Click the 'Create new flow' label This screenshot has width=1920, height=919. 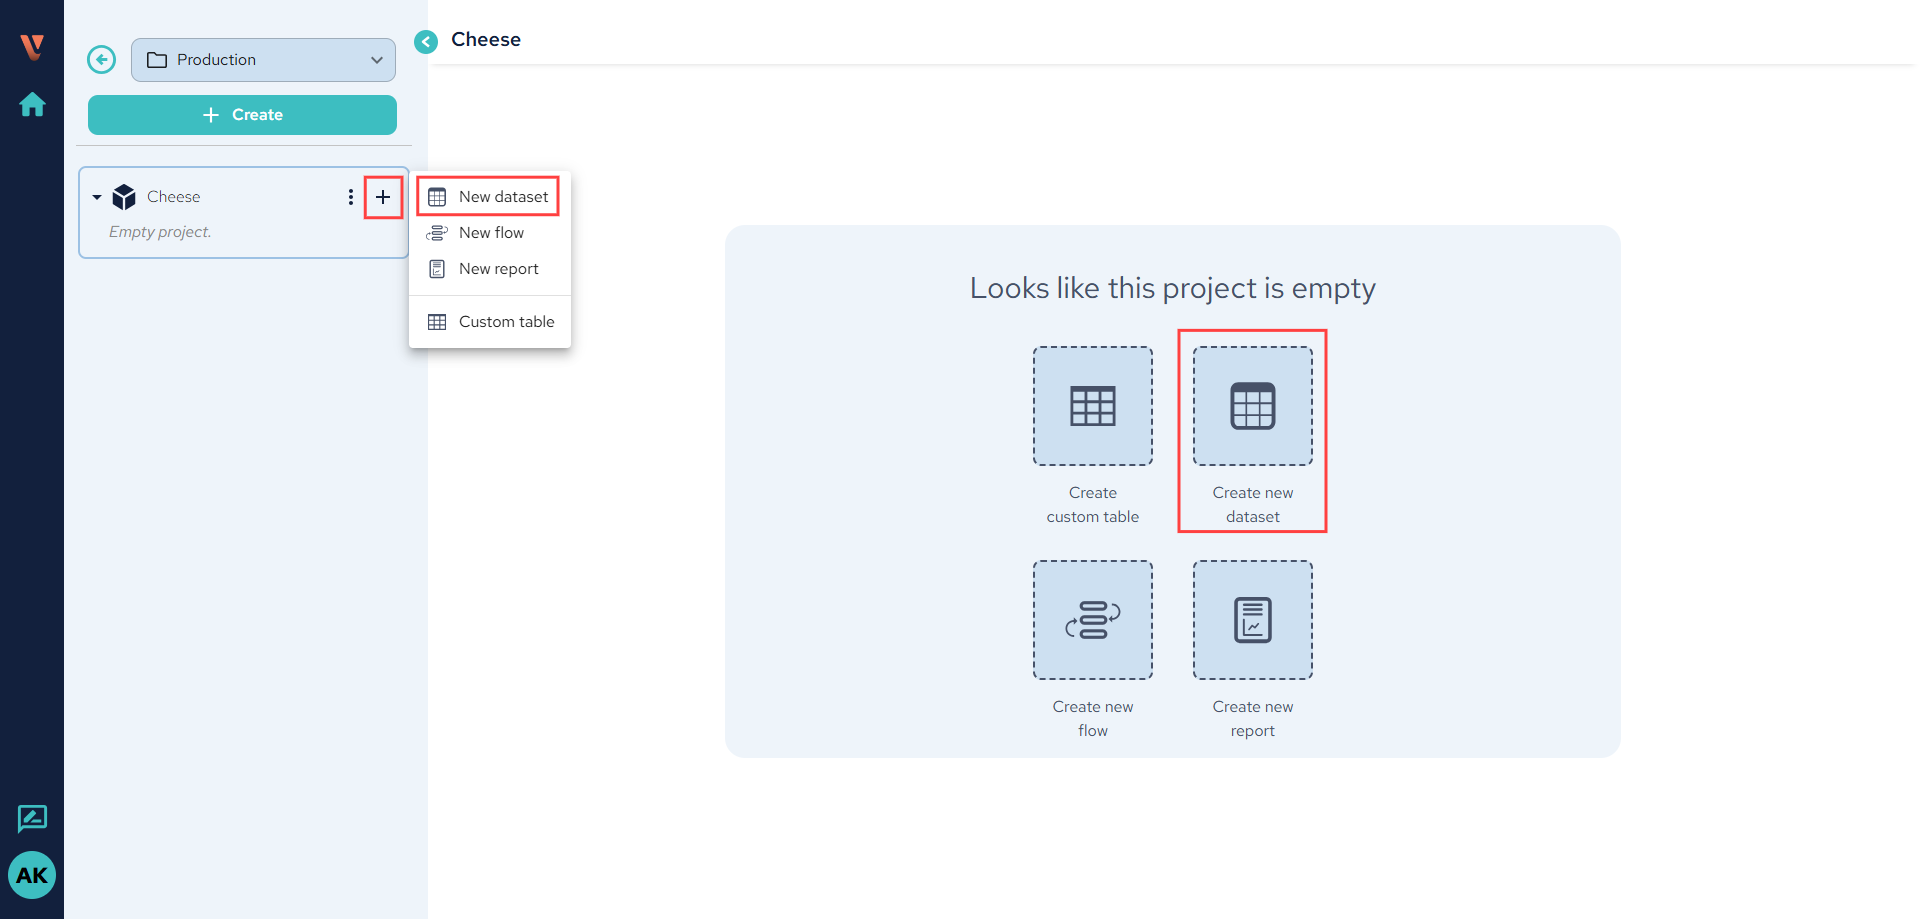(1093, 719)
